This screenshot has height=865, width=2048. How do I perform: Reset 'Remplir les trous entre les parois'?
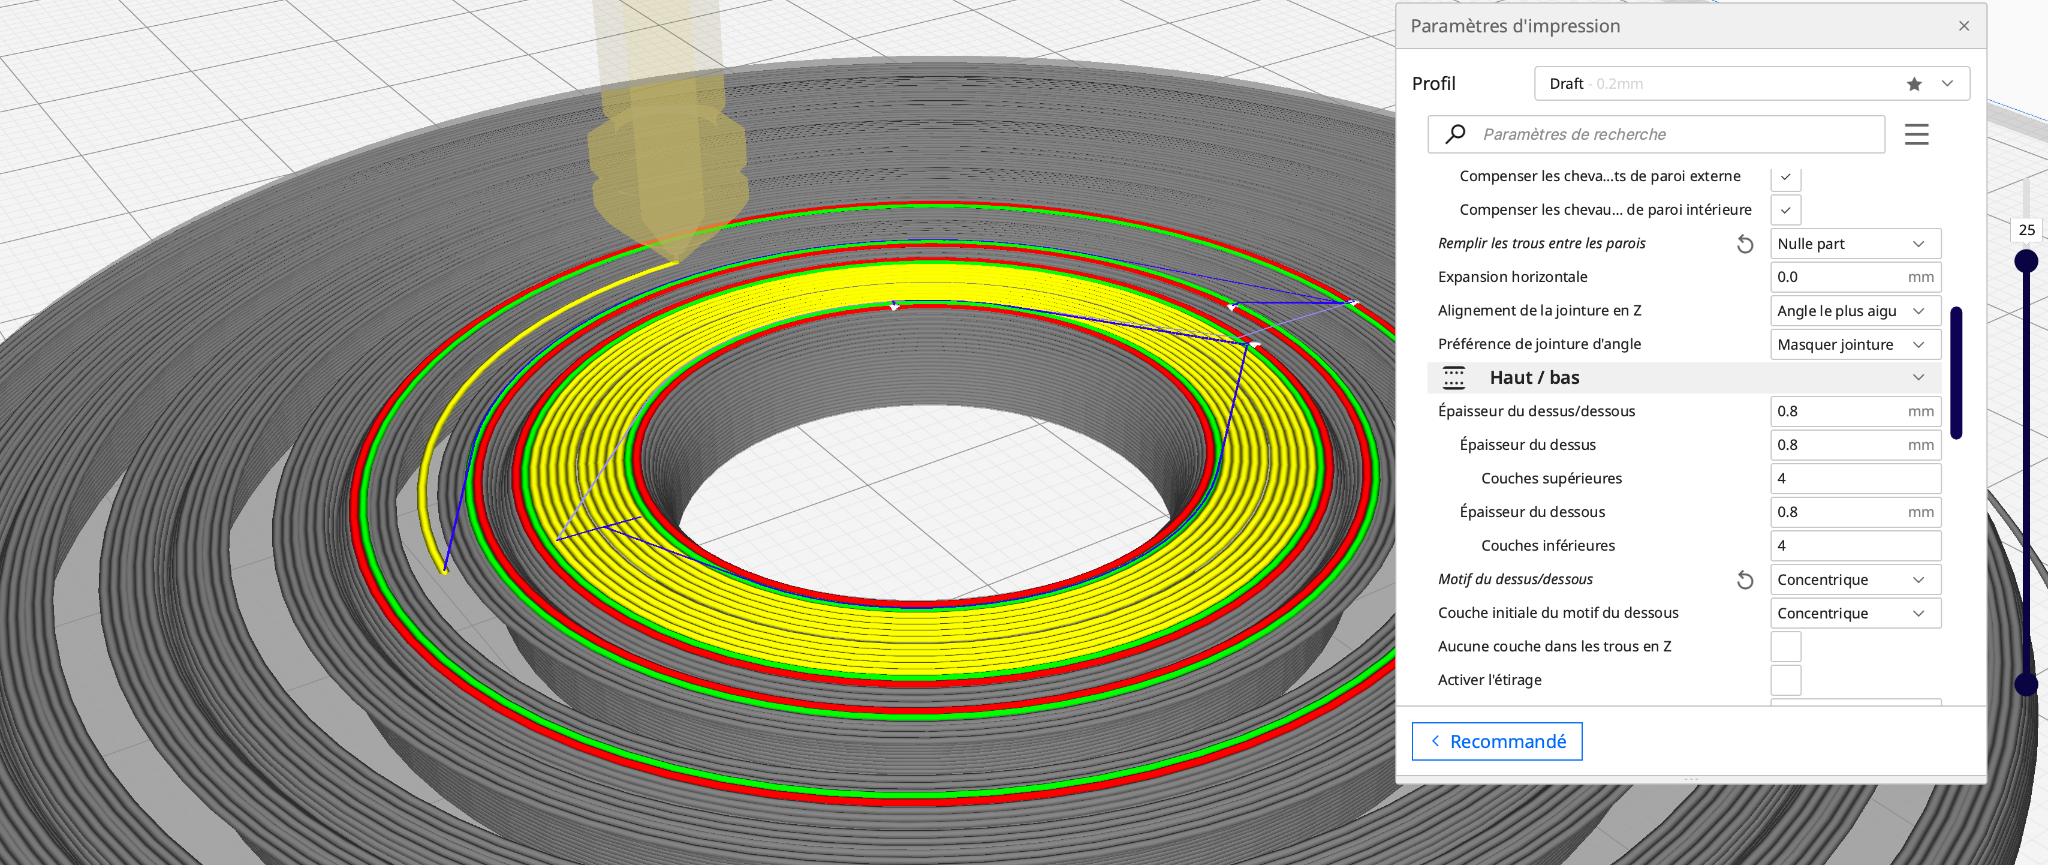click(x=1745, y=244)
